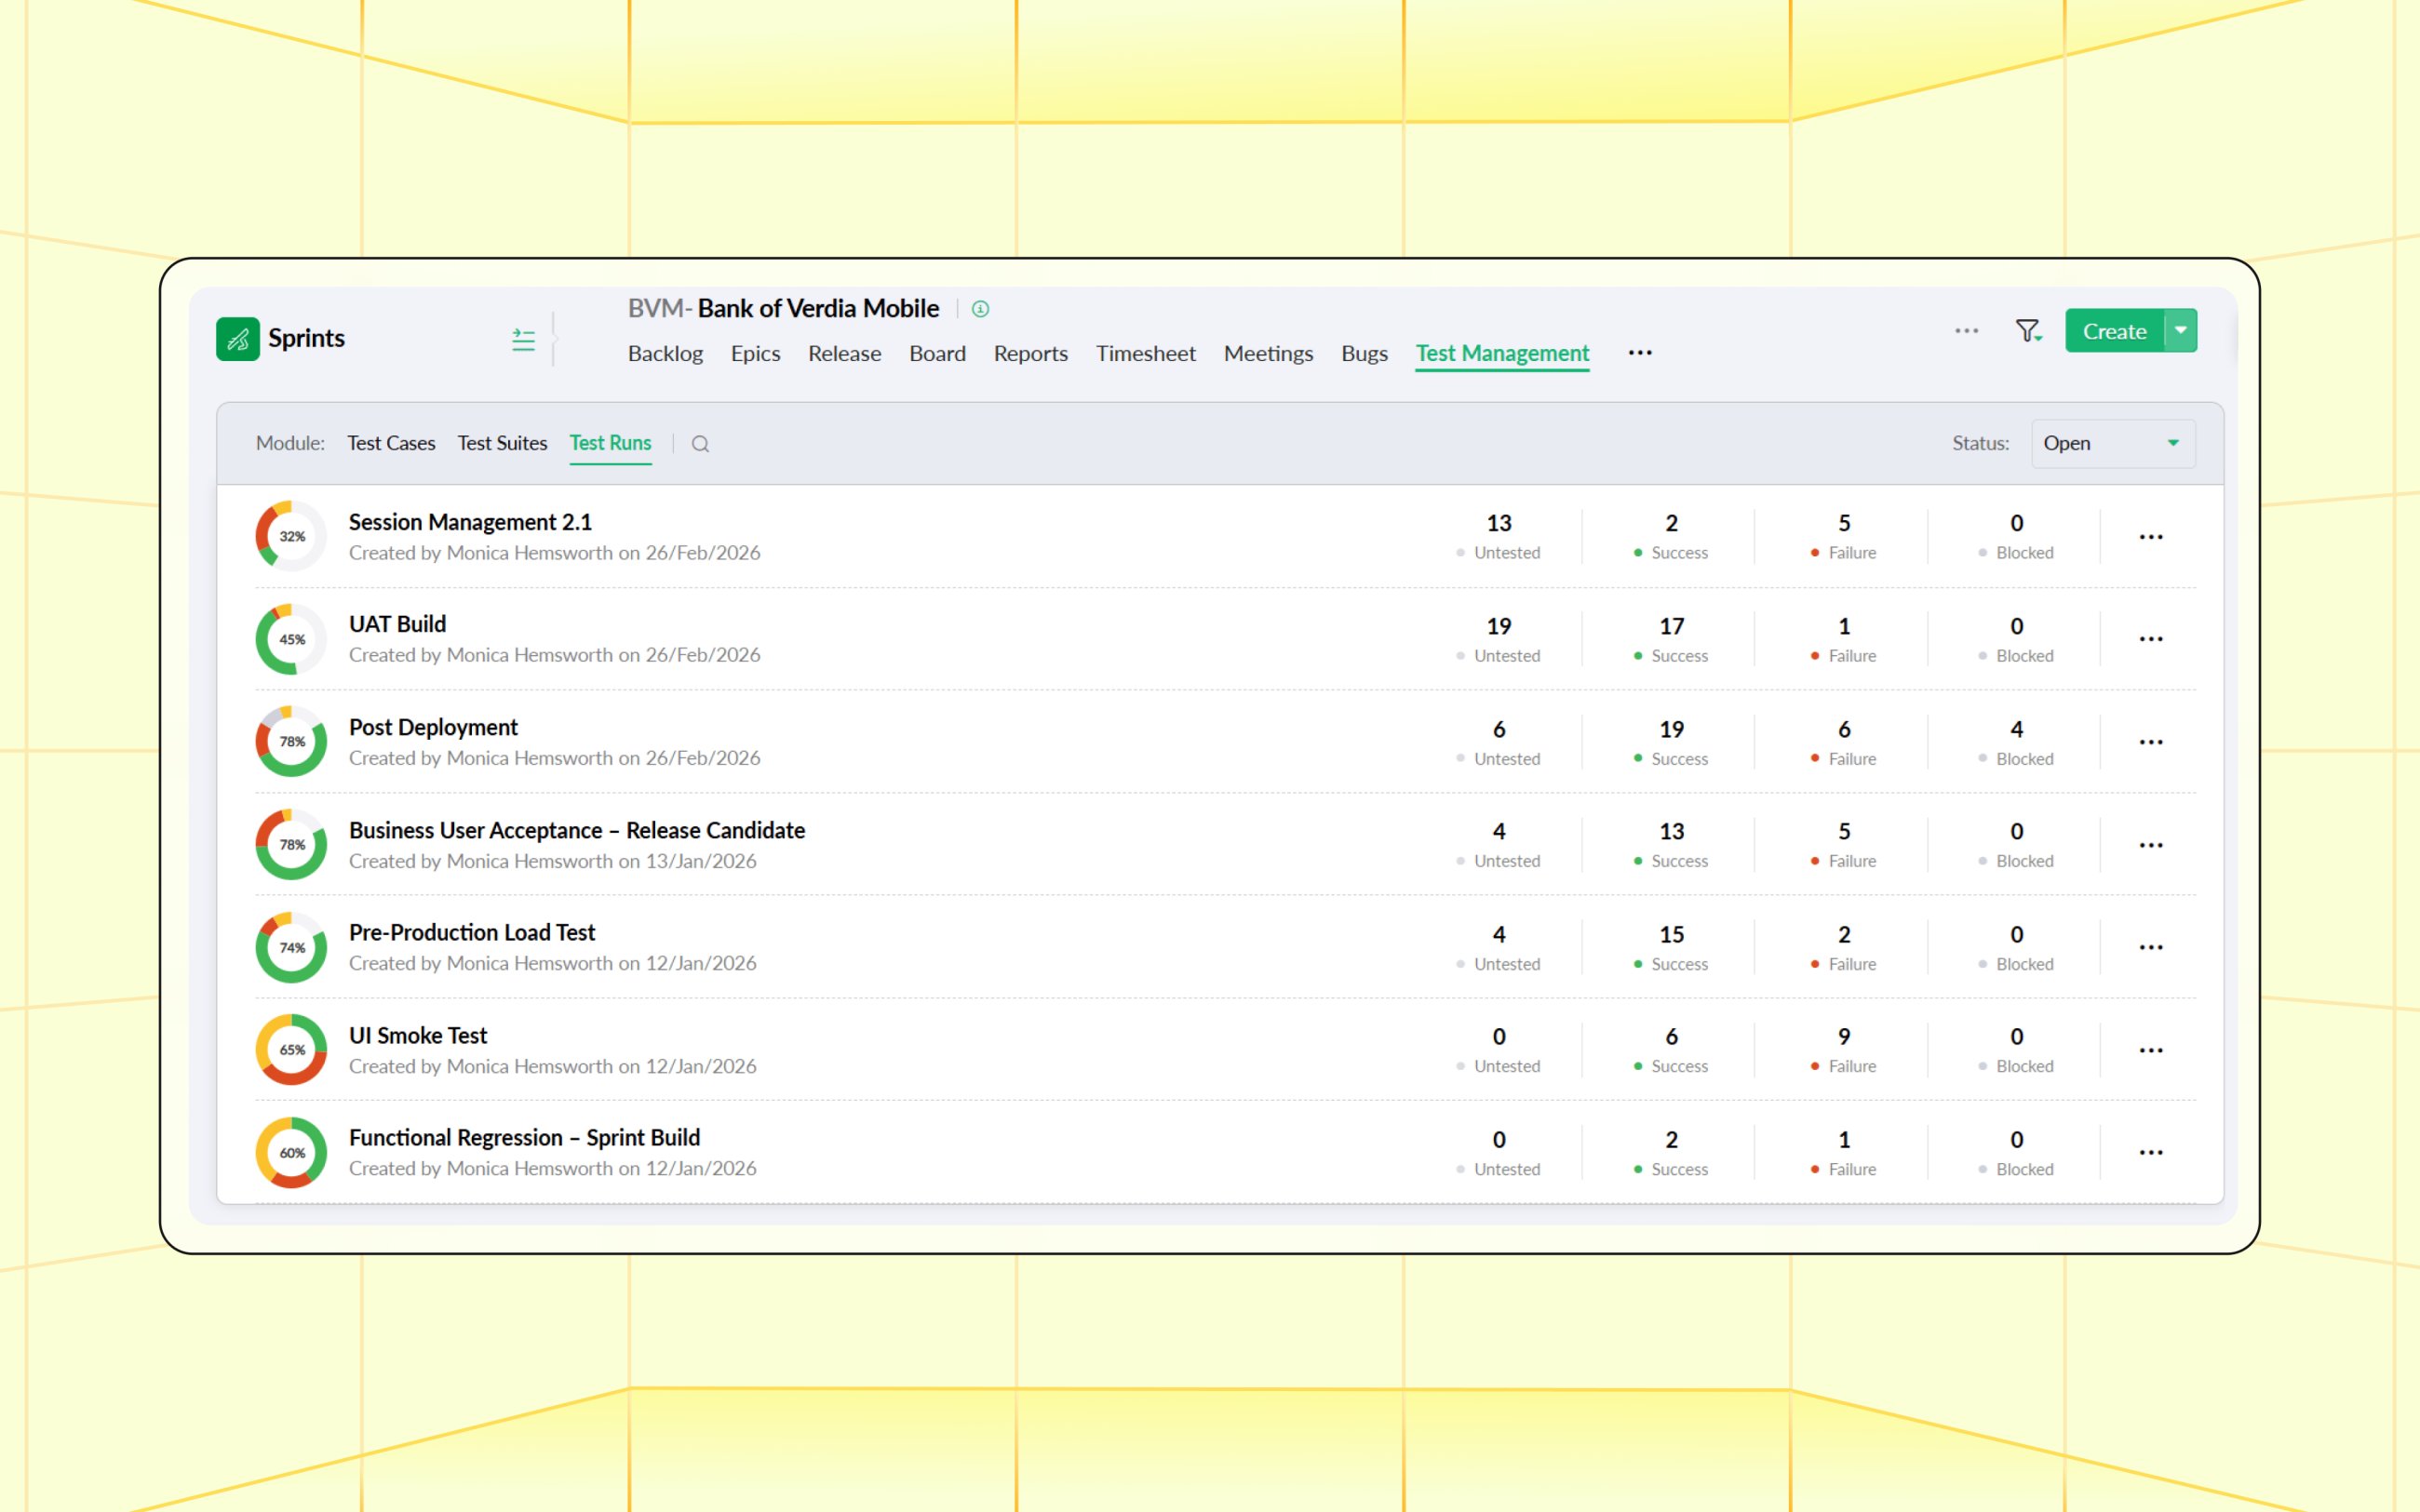
Task: Click the search icon next to Test Runs
Action: tap(700, 443)
